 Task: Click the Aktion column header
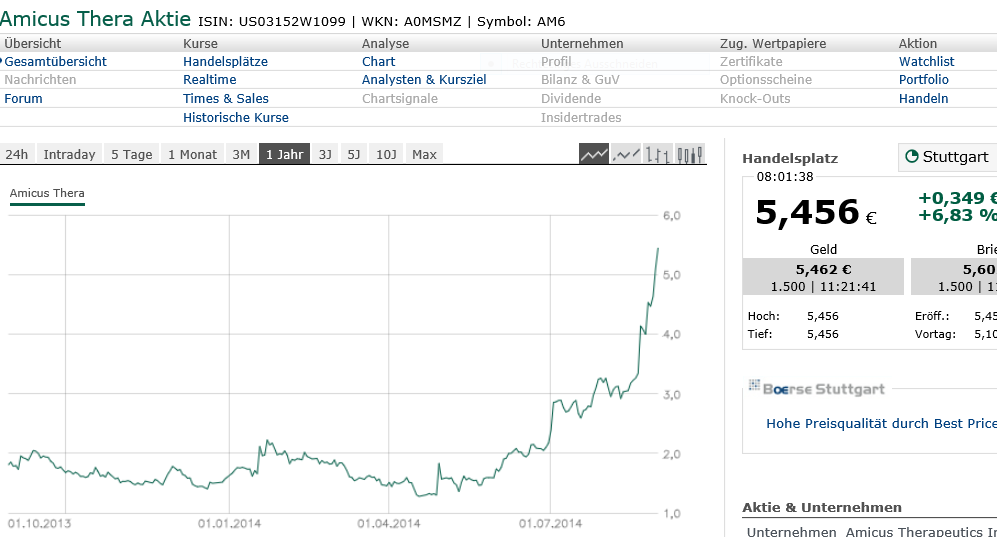point(918,43)
